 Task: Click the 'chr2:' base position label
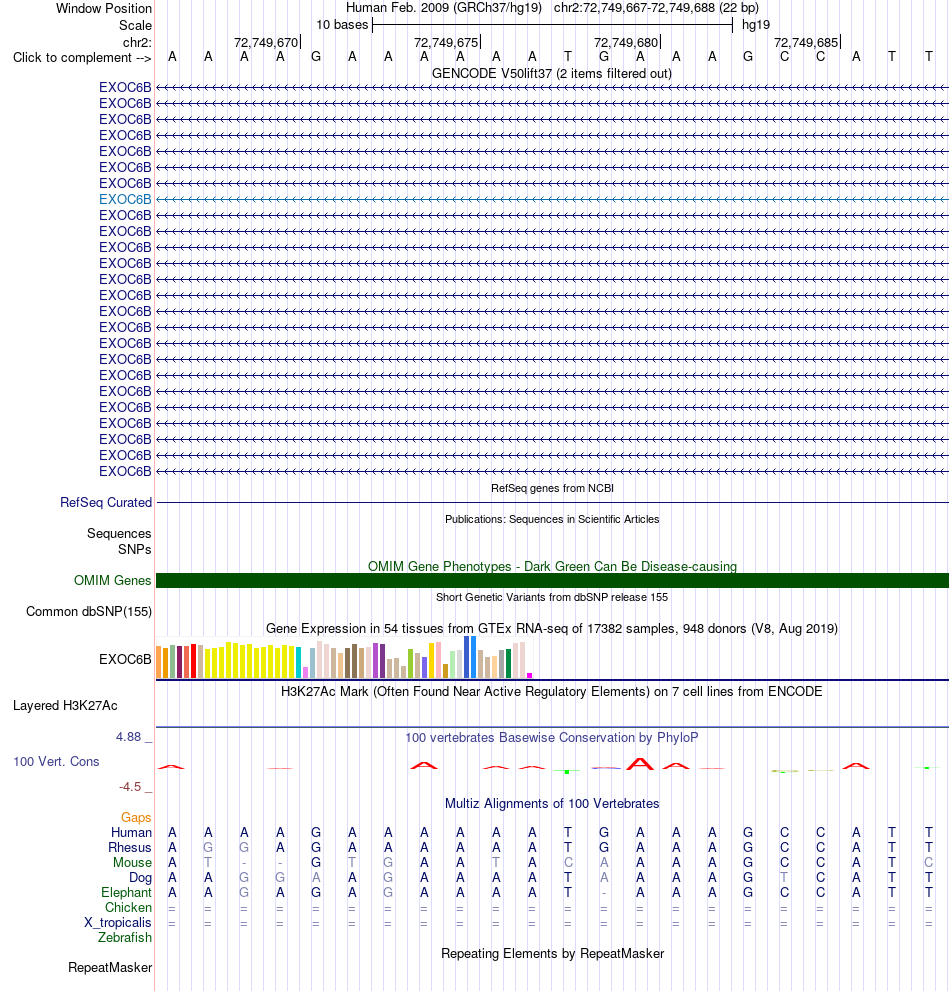click(x=137, y=42)
